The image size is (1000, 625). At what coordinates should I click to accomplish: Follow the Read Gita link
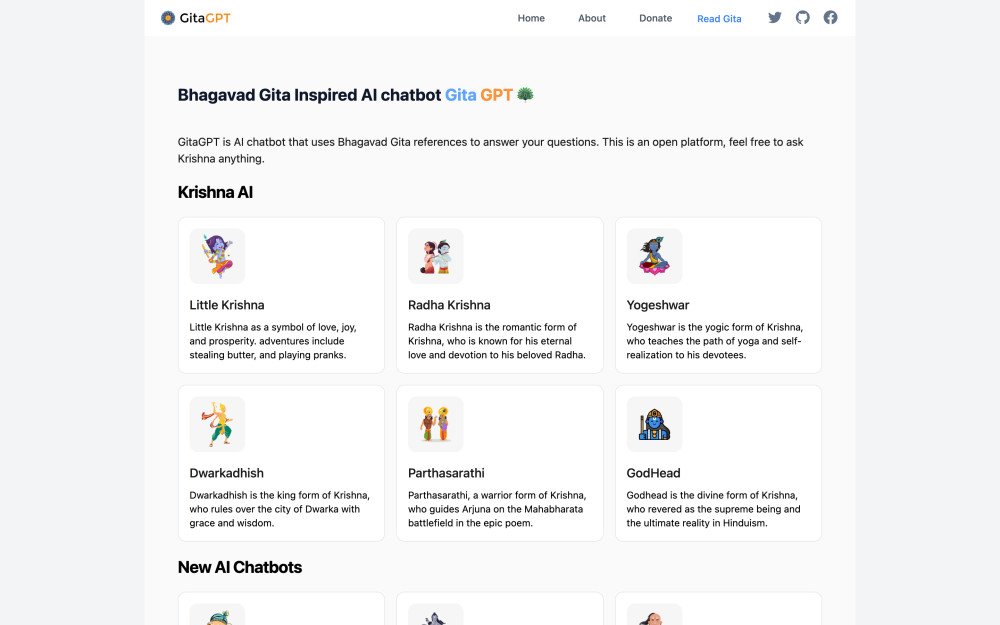719,18
